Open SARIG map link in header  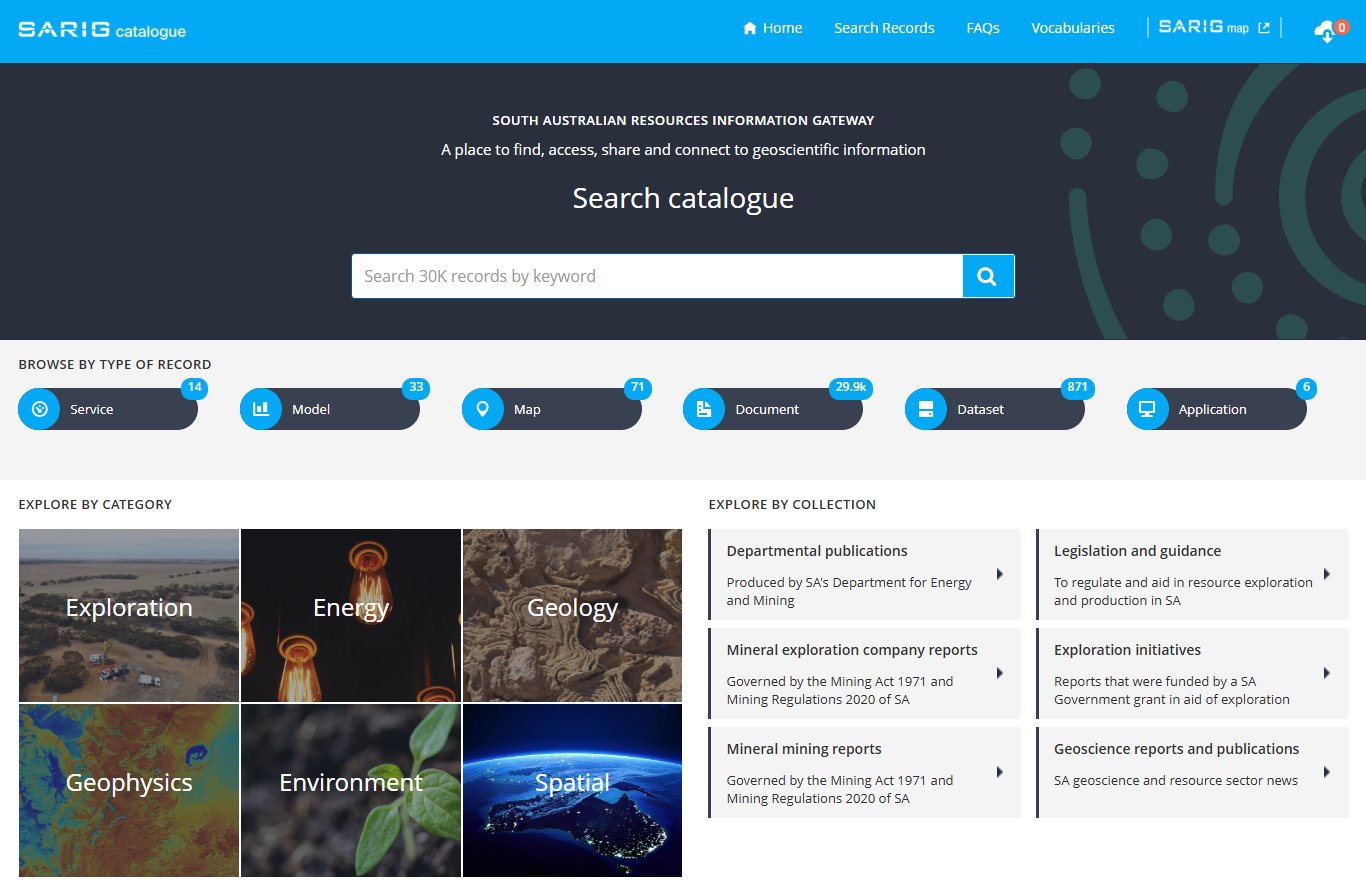[x=1214, y=28]
